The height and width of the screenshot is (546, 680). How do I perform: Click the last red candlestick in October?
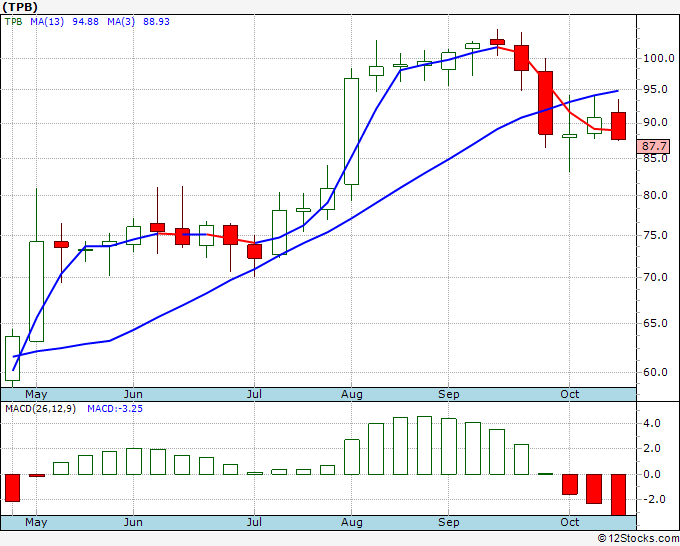[x=618, y=126]
